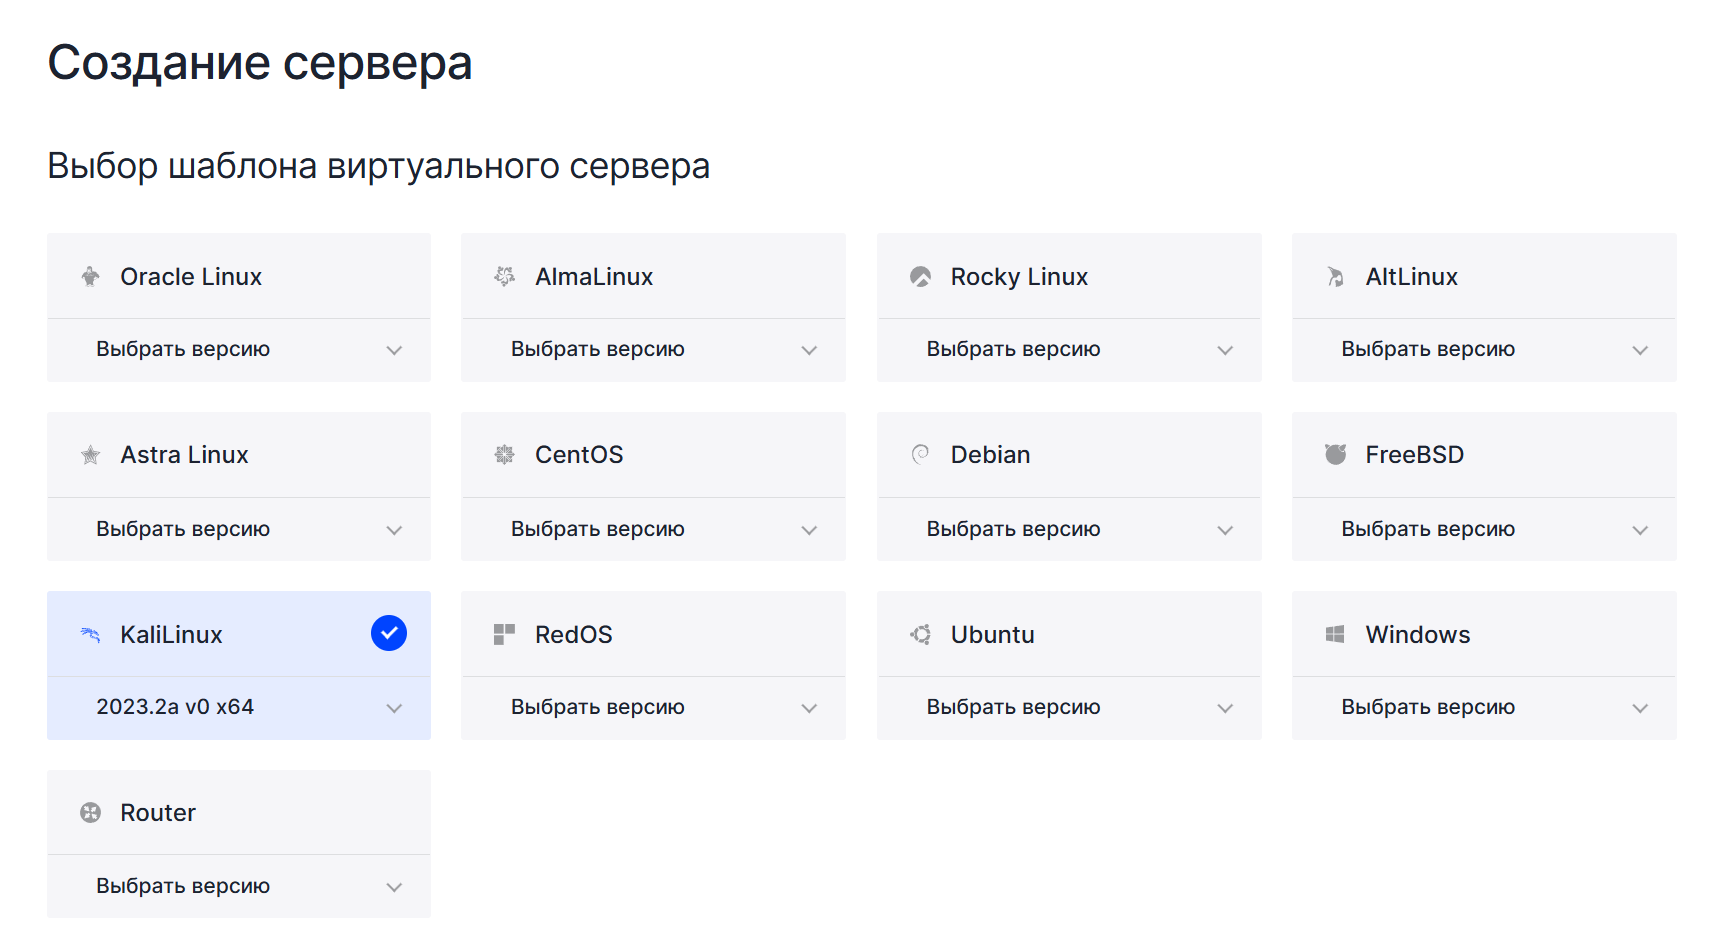The height and width of the screenshot is (952, 1716).
Task: Click the Rocky Linux logo icon
Action: pyautogui.click(x=921, y=276)
